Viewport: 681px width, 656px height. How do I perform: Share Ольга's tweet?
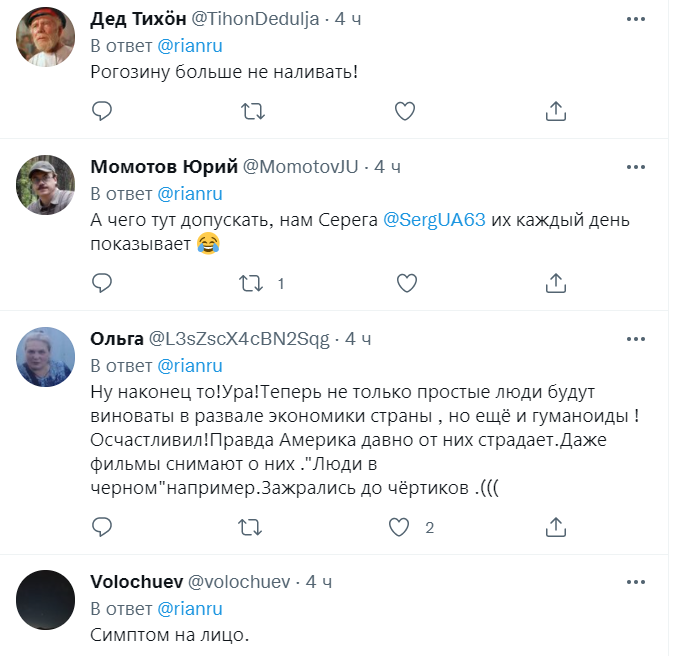(x=556, y=527)
